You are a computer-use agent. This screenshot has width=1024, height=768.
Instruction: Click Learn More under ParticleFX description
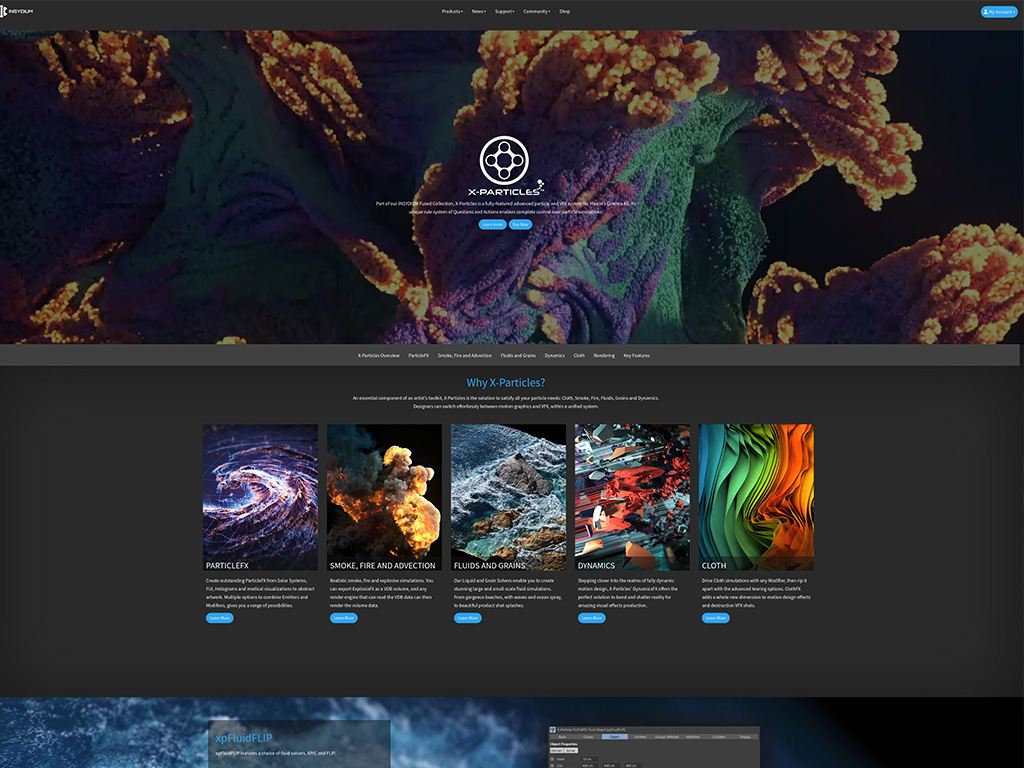pos(219,618)
